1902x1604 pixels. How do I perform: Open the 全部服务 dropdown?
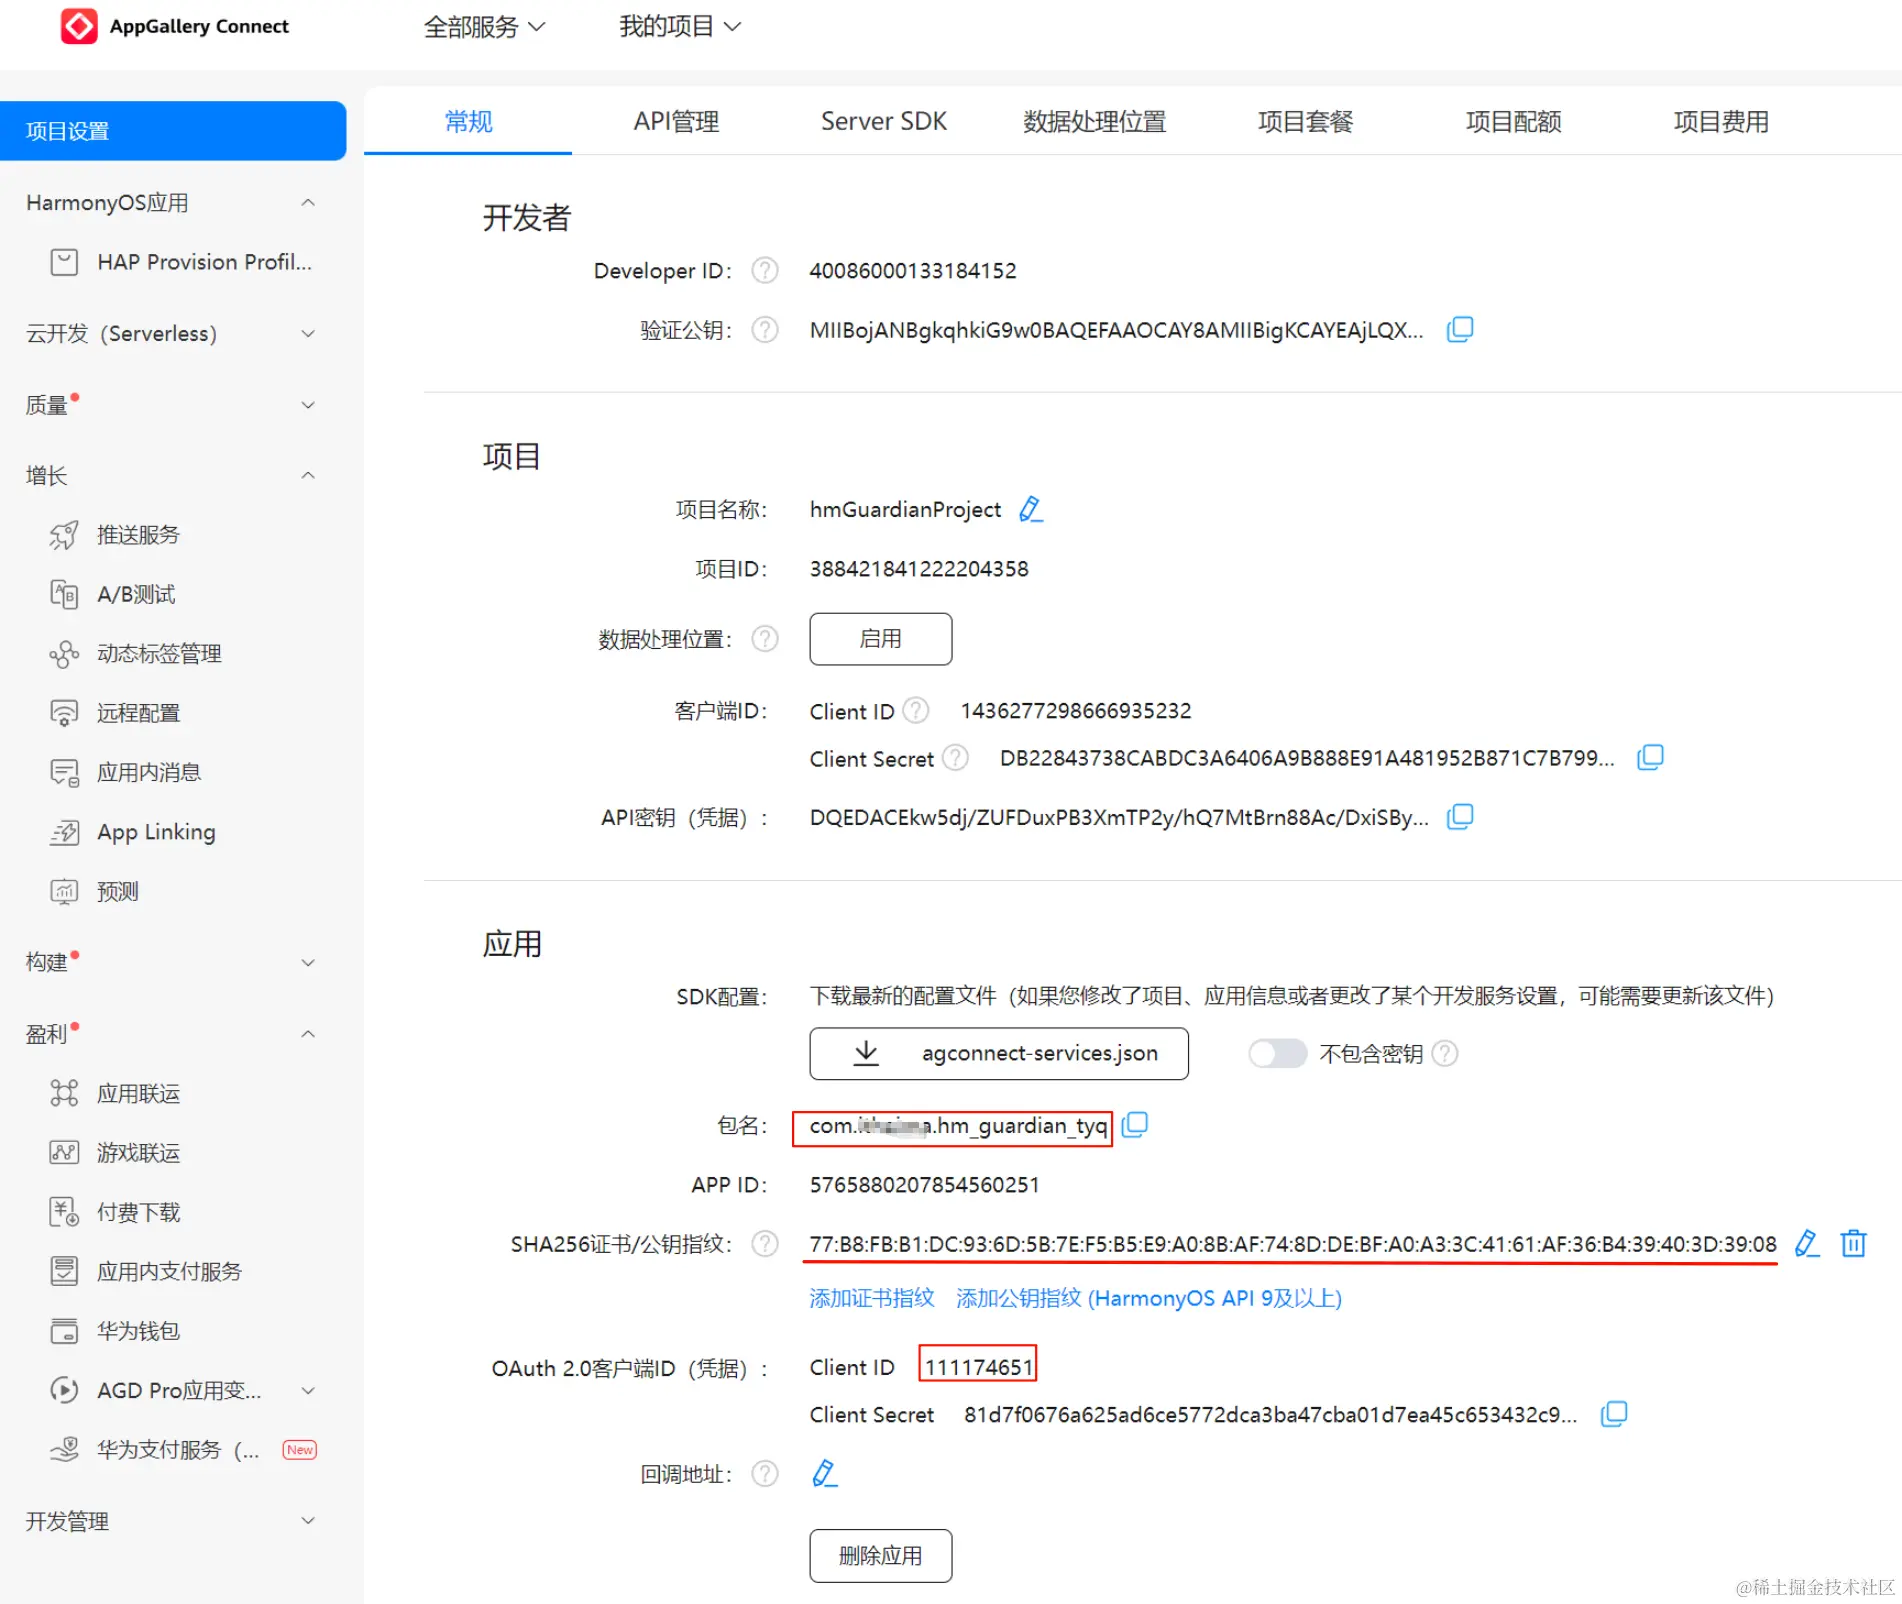pyautogui.click(x=484, y=26)
